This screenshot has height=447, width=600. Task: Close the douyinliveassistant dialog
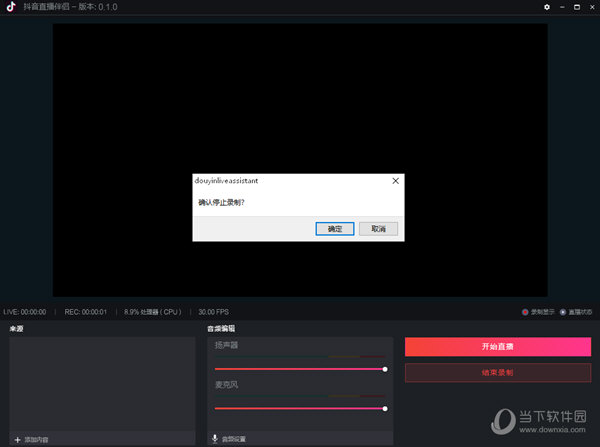[x=396, y=181]
